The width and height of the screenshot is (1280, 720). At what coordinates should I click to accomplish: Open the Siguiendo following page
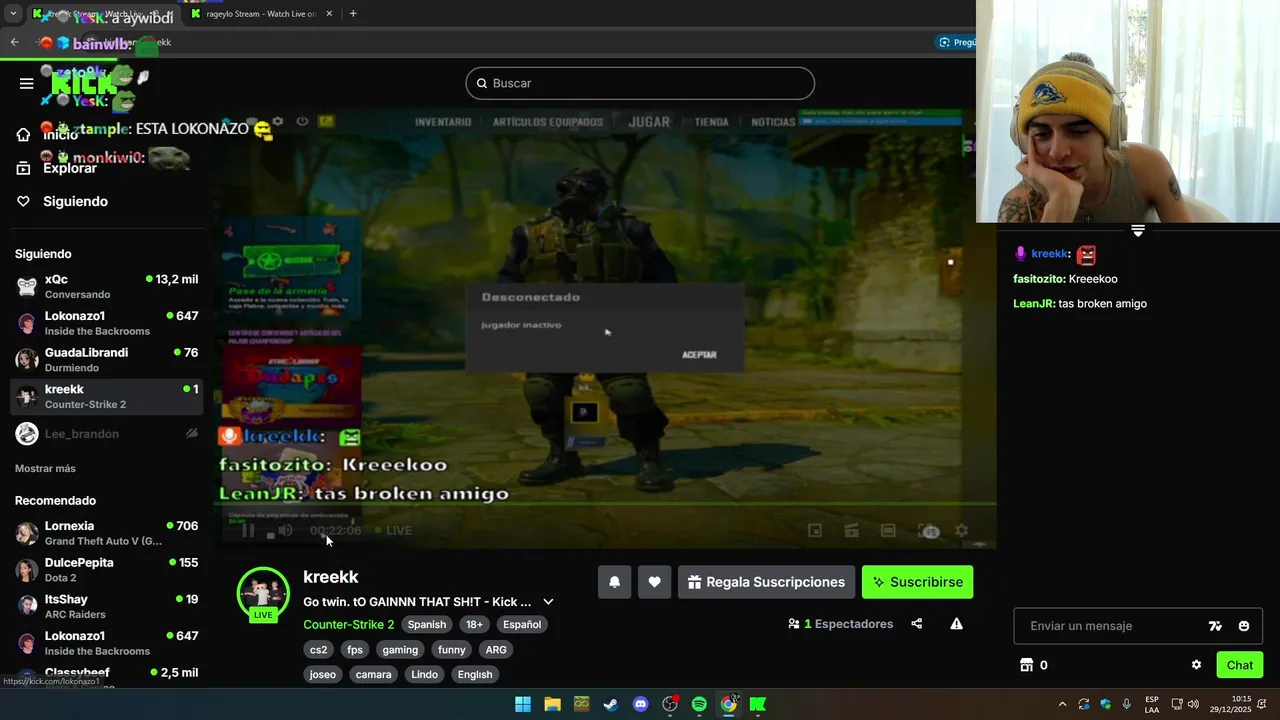tap(75, 201)
